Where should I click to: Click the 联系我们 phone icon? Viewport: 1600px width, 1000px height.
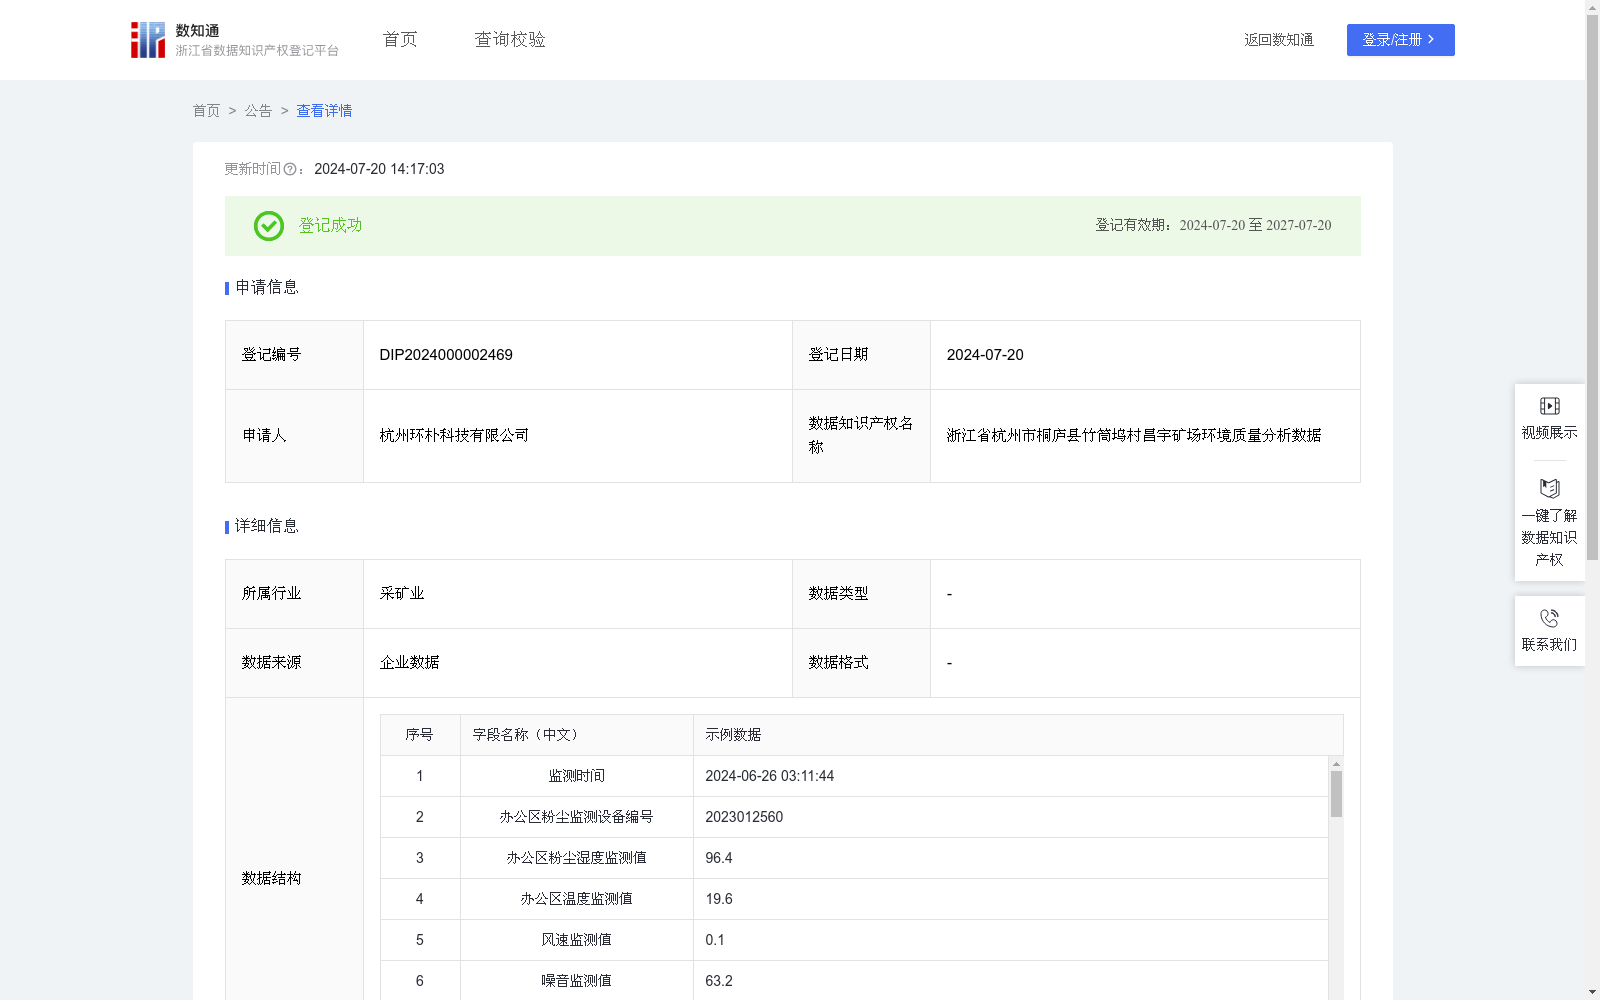[x=1549, y=618]
